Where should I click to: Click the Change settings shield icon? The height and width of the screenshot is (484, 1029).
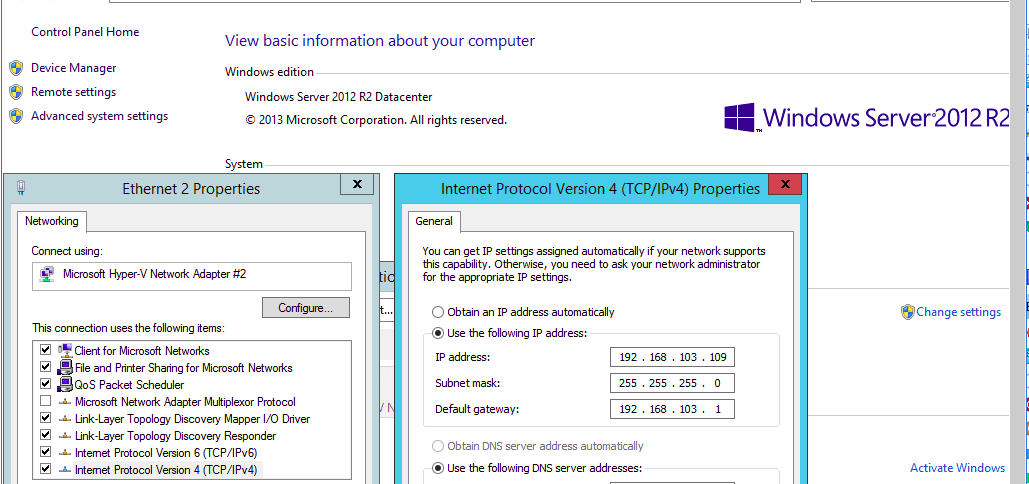coord(908,312)
